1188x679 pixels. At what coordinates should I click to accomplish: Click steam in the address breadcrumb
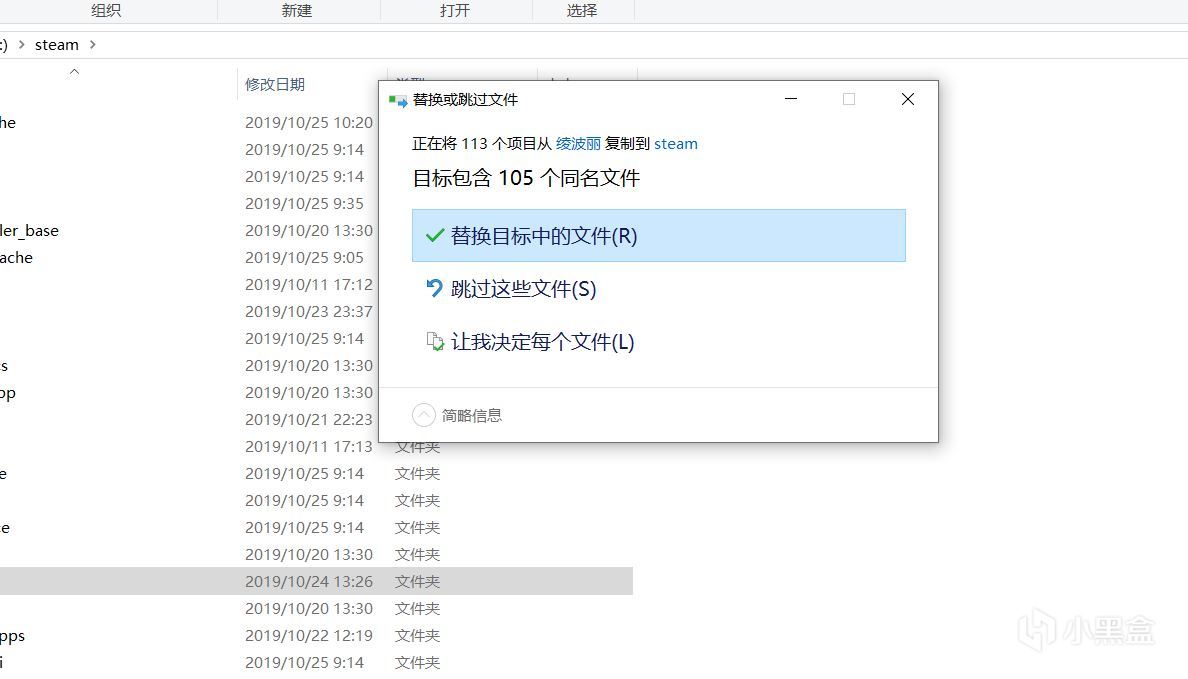click(57, 45)
